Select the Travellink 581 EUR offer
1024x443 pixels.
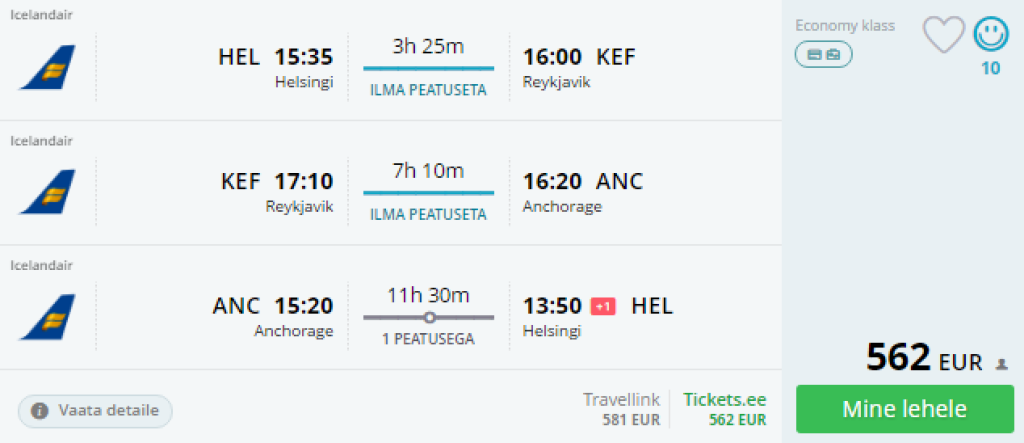click(x=621, y=409)
